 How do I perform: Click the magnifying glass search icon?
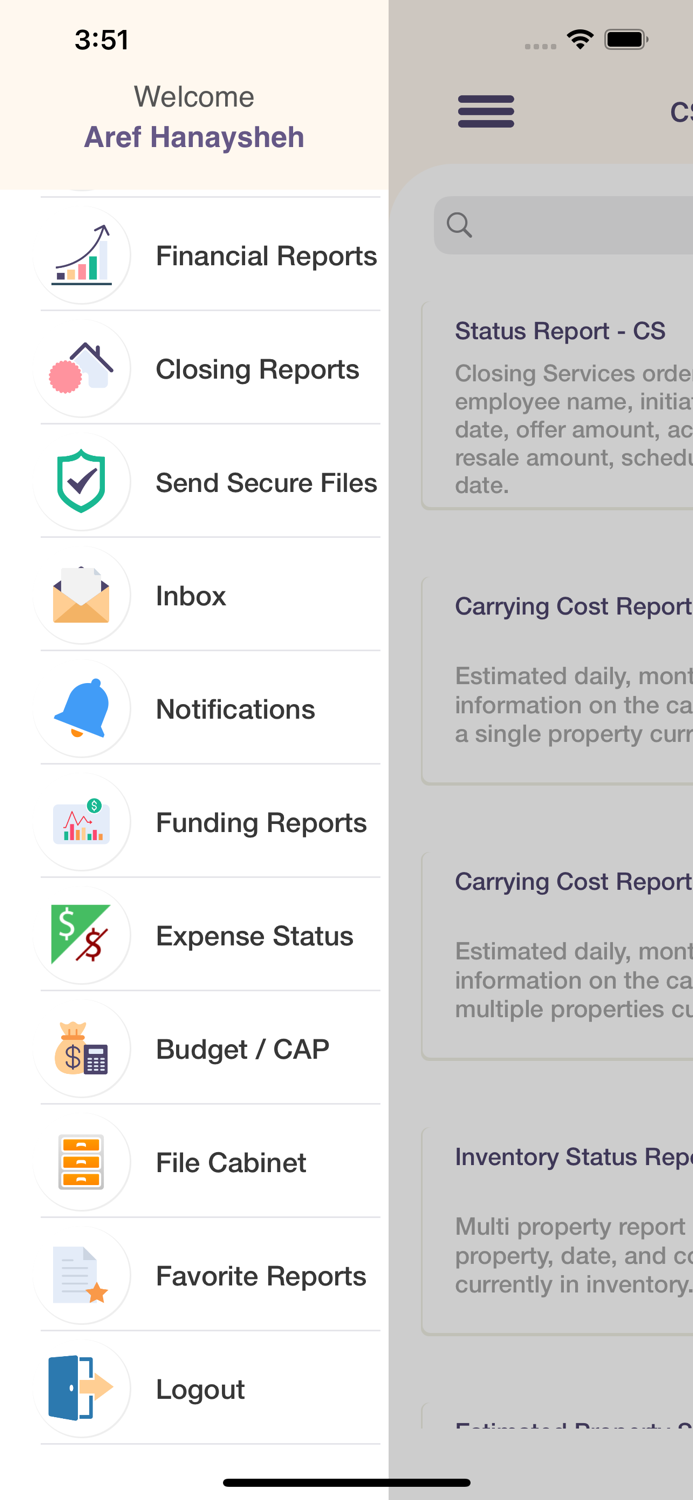pos(460,224)
